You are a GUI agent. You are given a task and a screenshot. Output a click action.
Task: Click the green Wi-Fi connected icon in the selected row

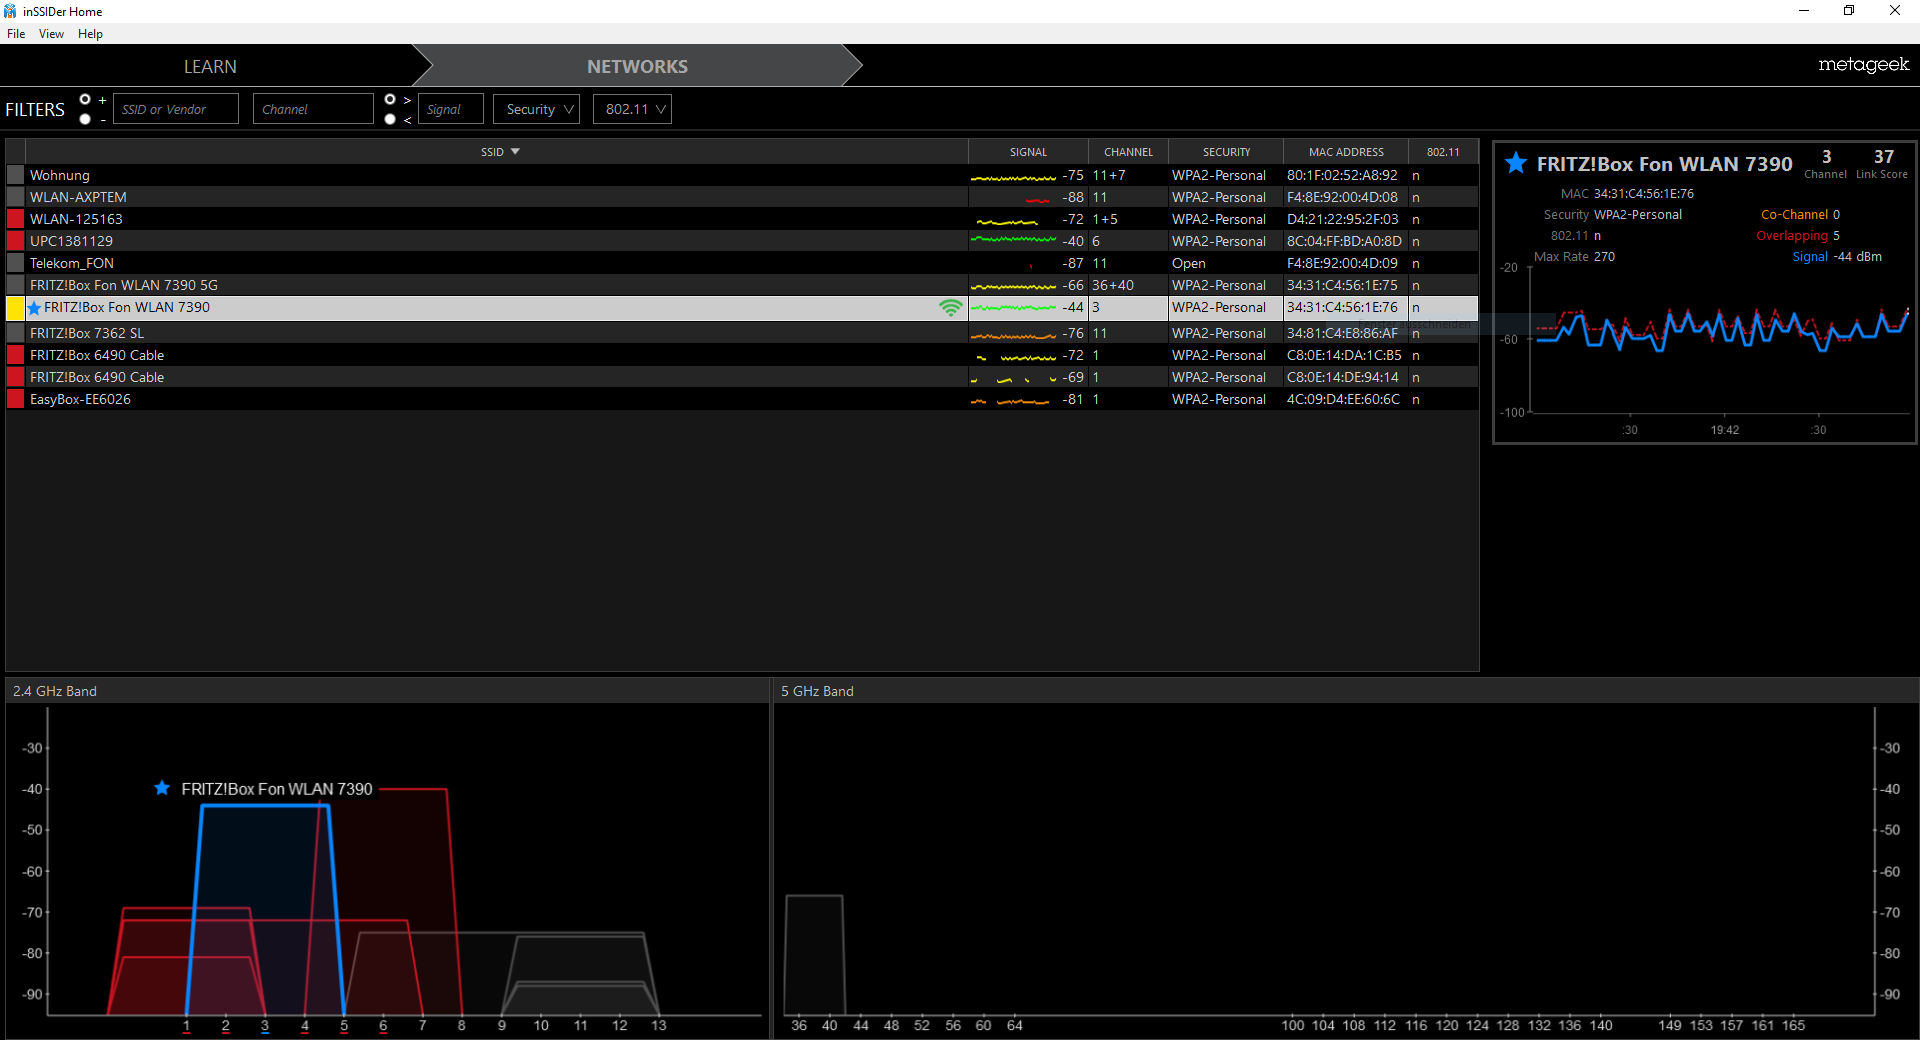tap(950, 308)
